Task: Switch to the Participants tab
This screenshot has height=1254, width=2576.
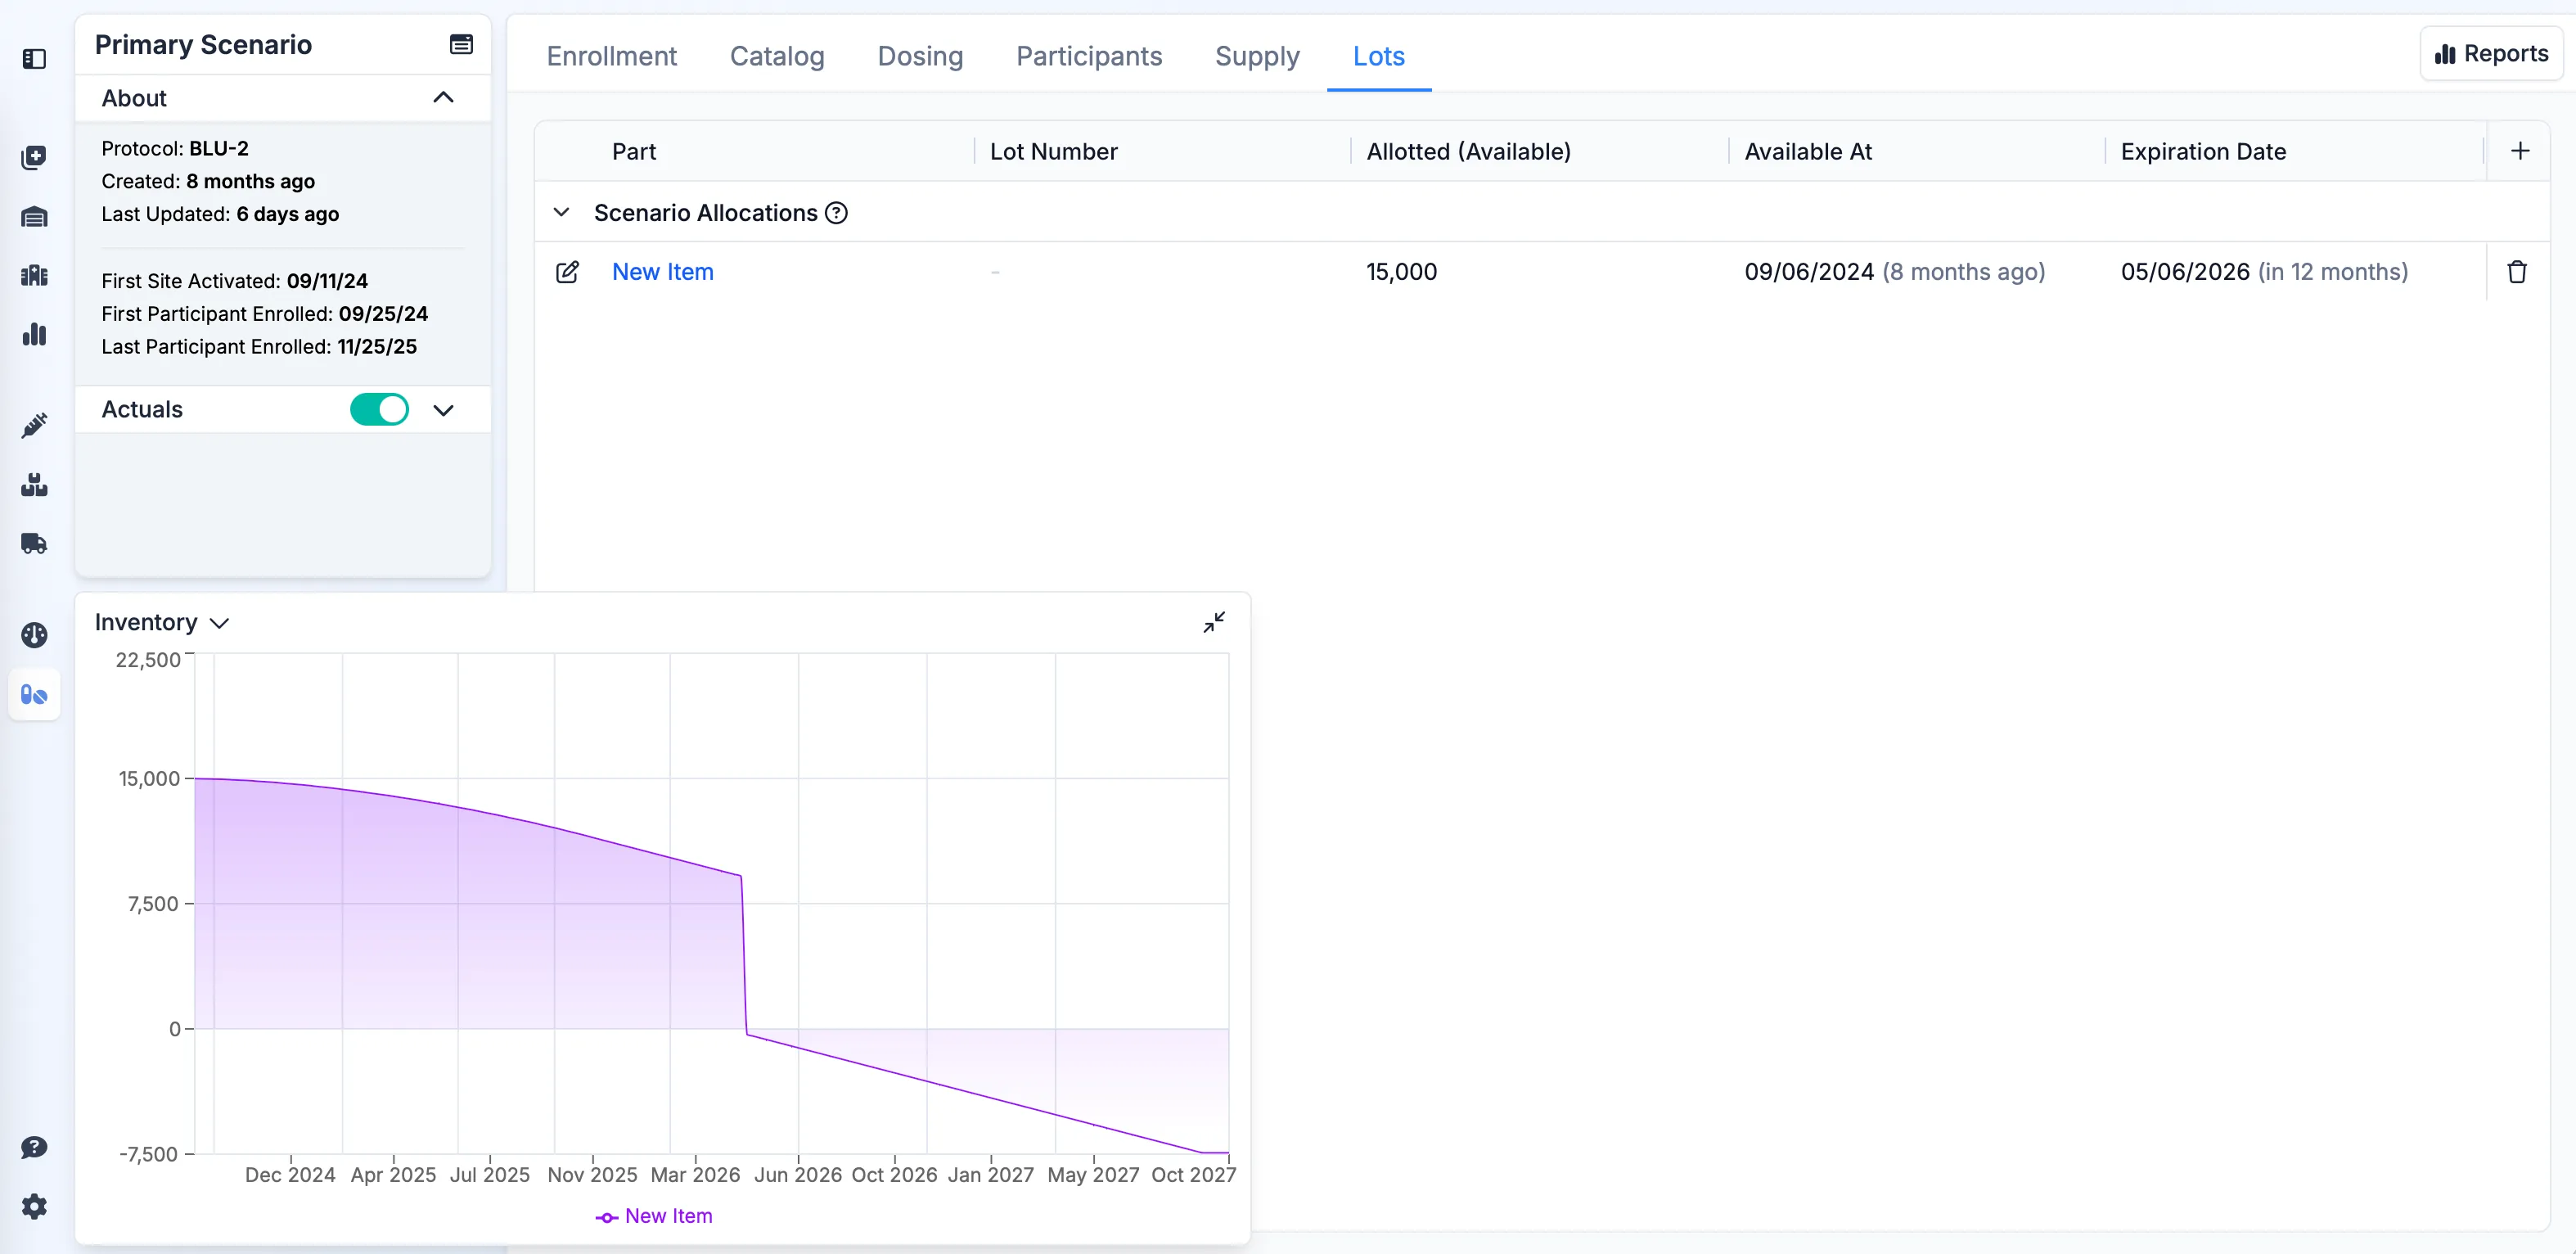Action: (x=1089, y=56)
